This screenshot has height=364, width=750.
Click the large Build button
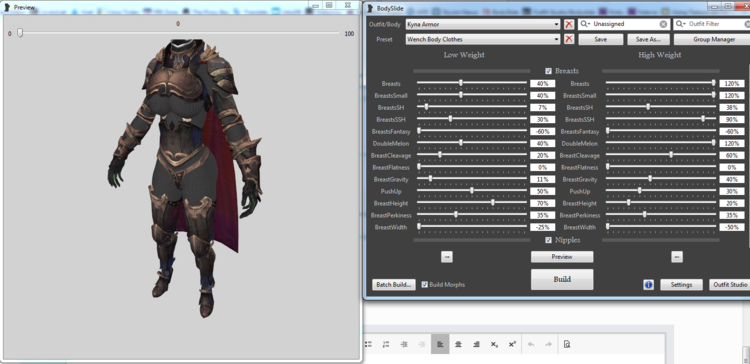click(562, 279)
